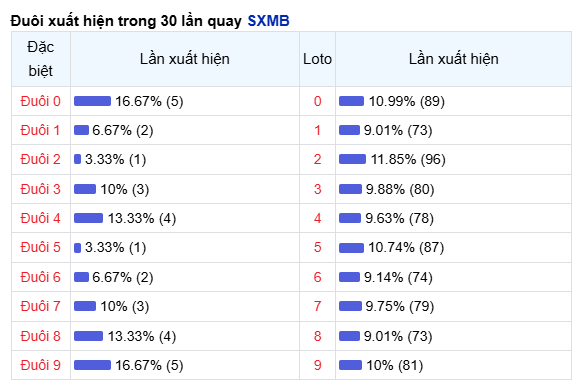This screenshot has width=582, height=383.
Task: Click the Loto column header
Action: (x=317, y=59)
